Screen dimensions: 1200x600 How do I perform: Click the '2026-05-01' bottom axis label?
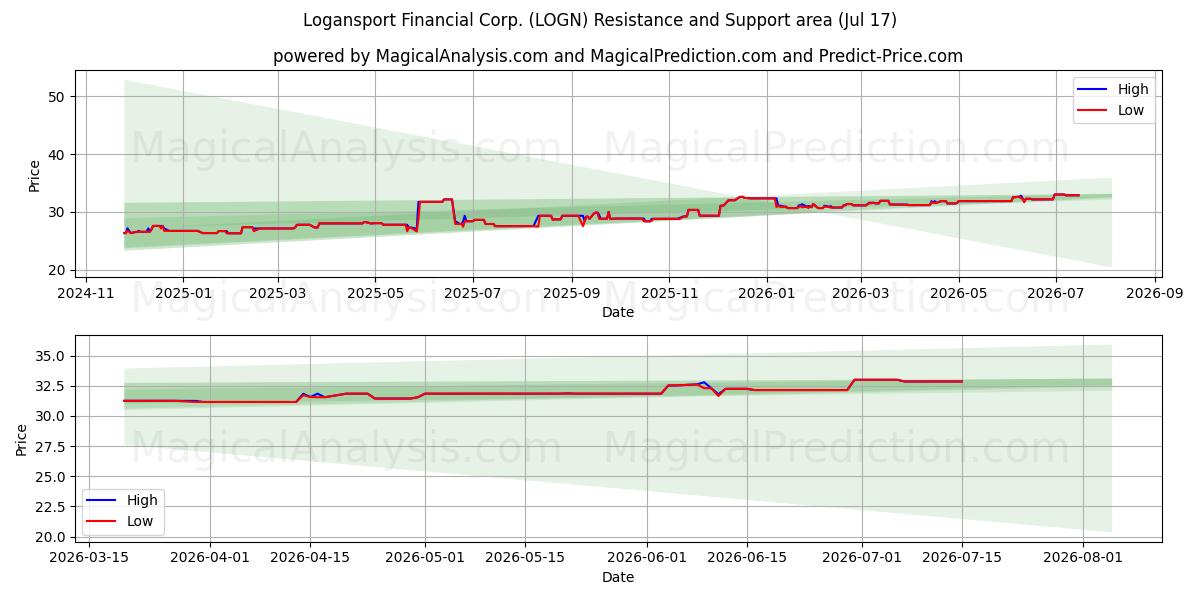(425, 560)
